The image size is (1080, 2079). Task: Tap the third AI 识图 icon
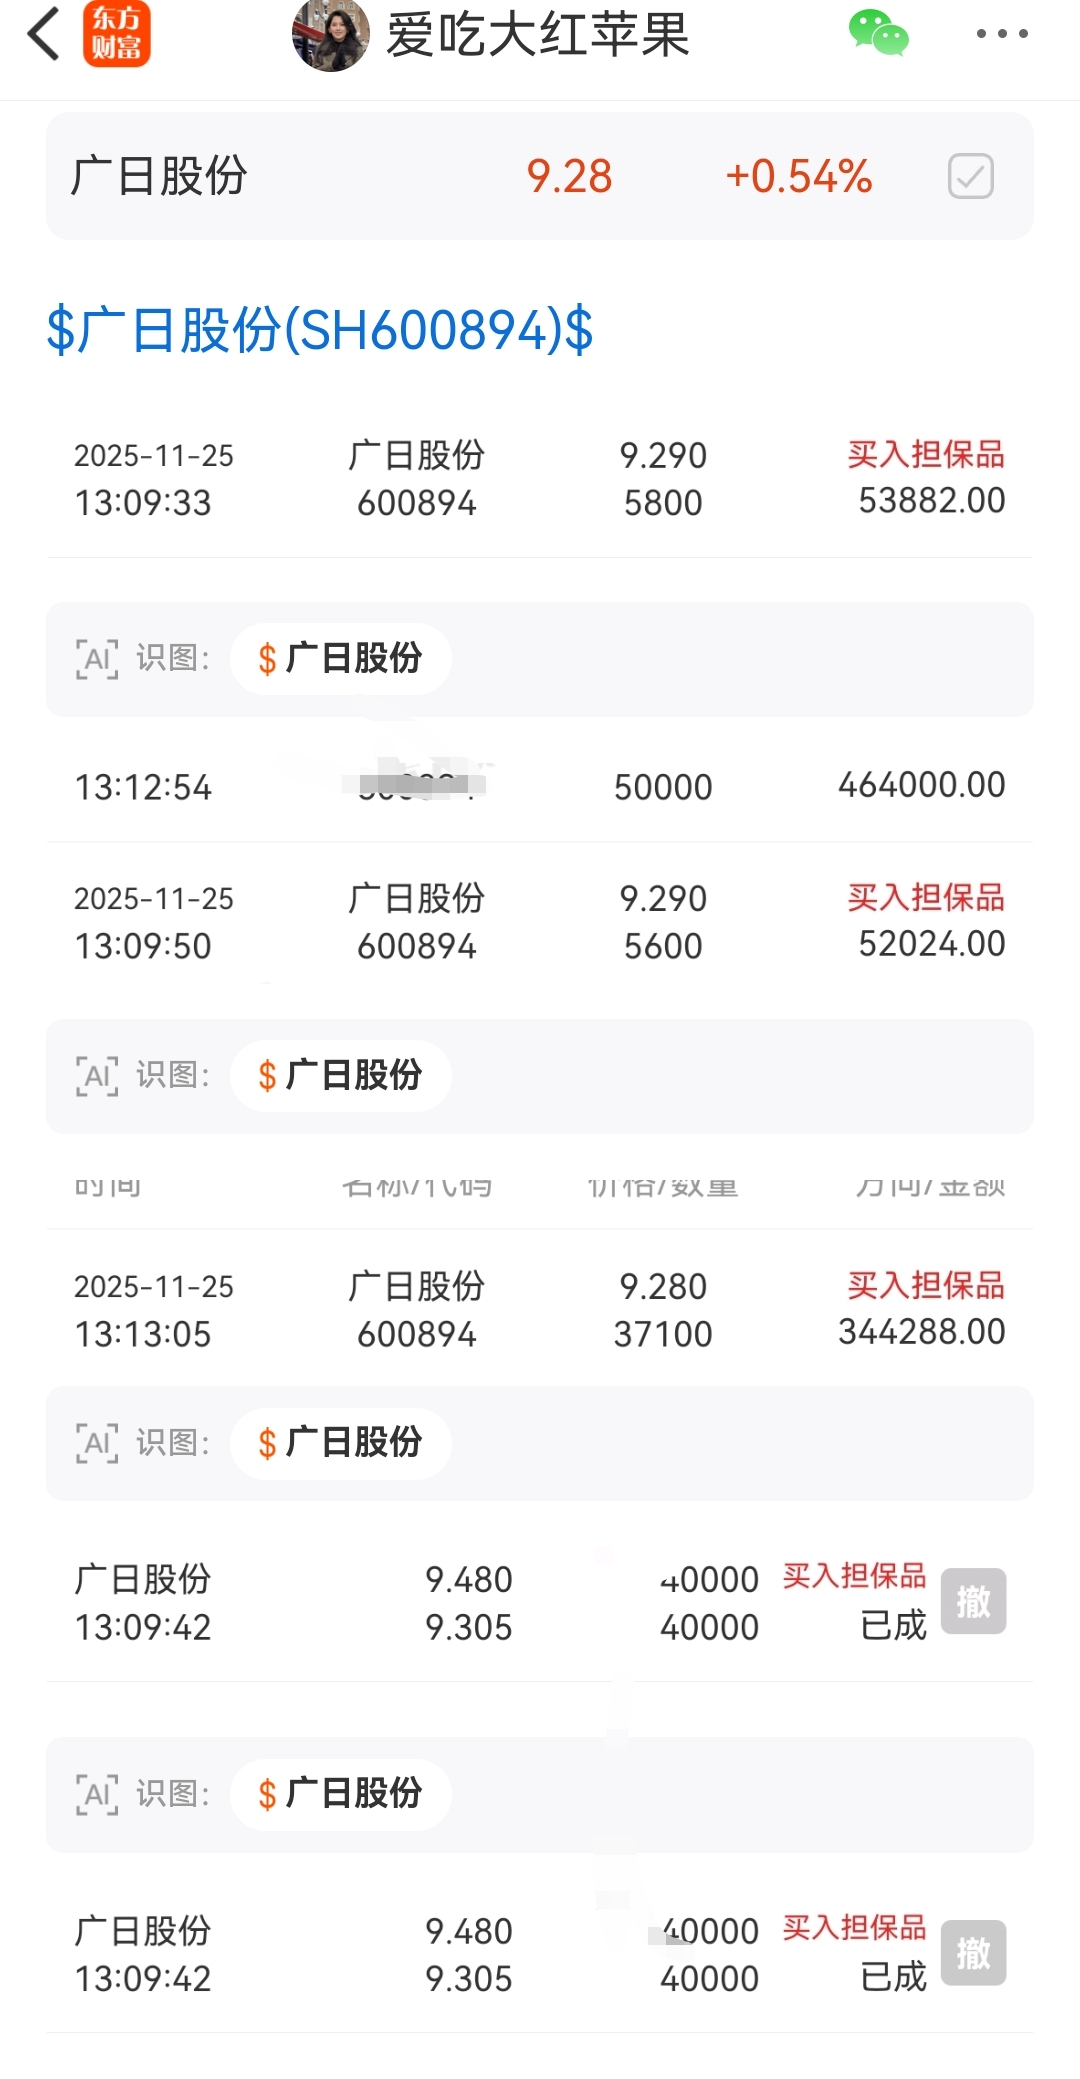click(97, 1443)
